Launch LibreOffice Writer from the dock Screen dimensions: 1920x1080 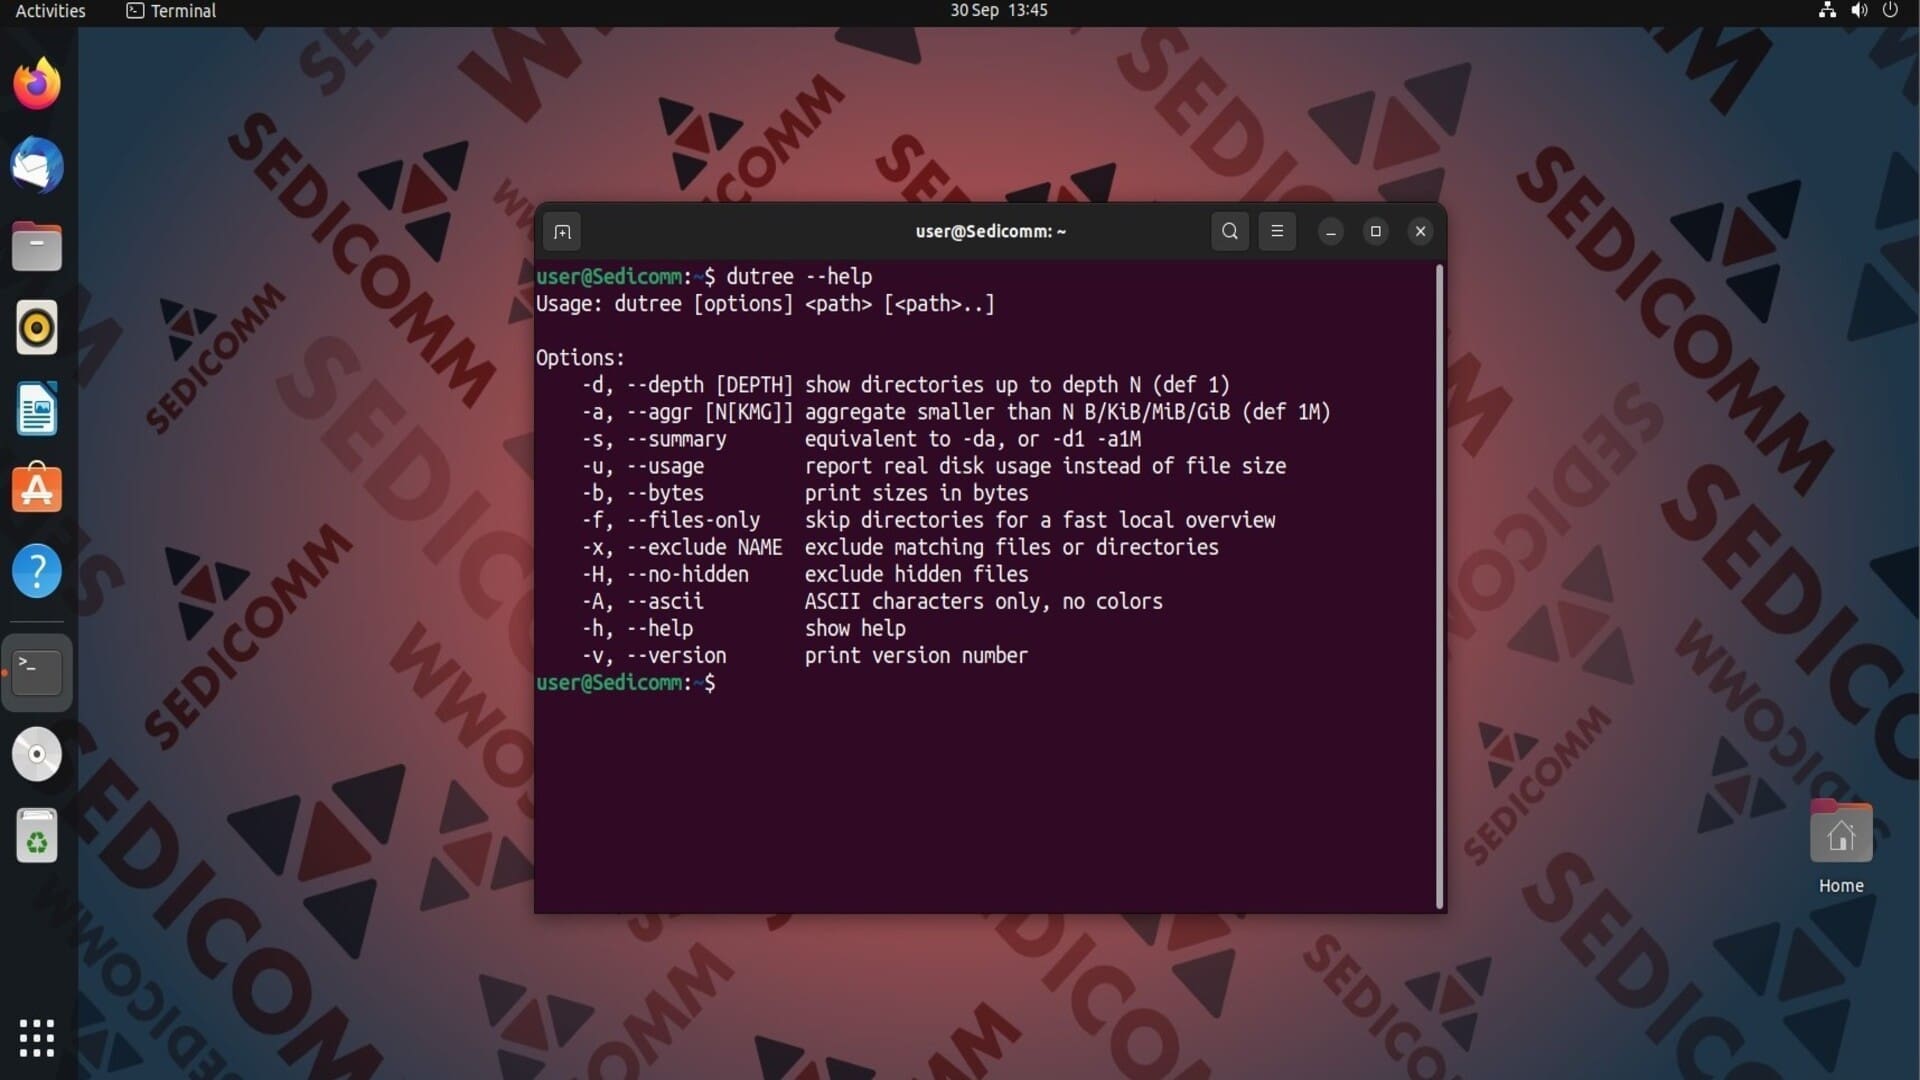click(37, 409)
